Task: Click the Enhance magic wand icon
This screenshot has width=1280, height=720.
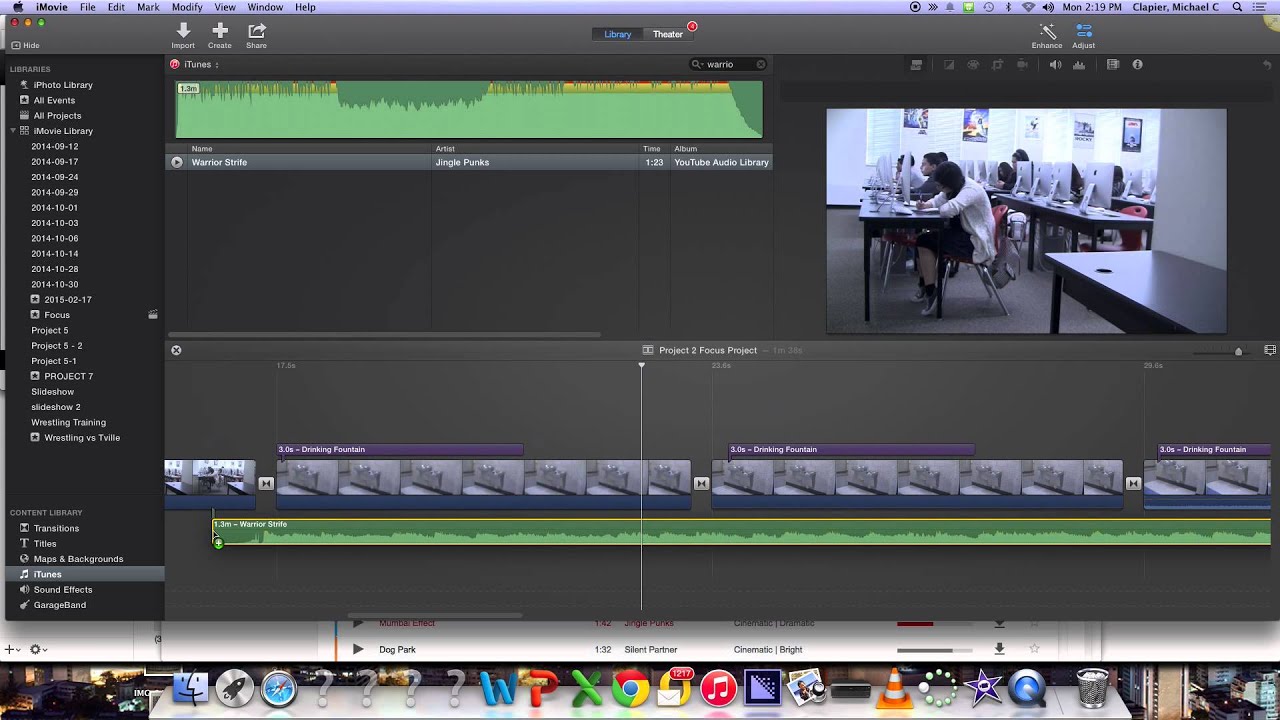Action: (x=1047, y=31)
